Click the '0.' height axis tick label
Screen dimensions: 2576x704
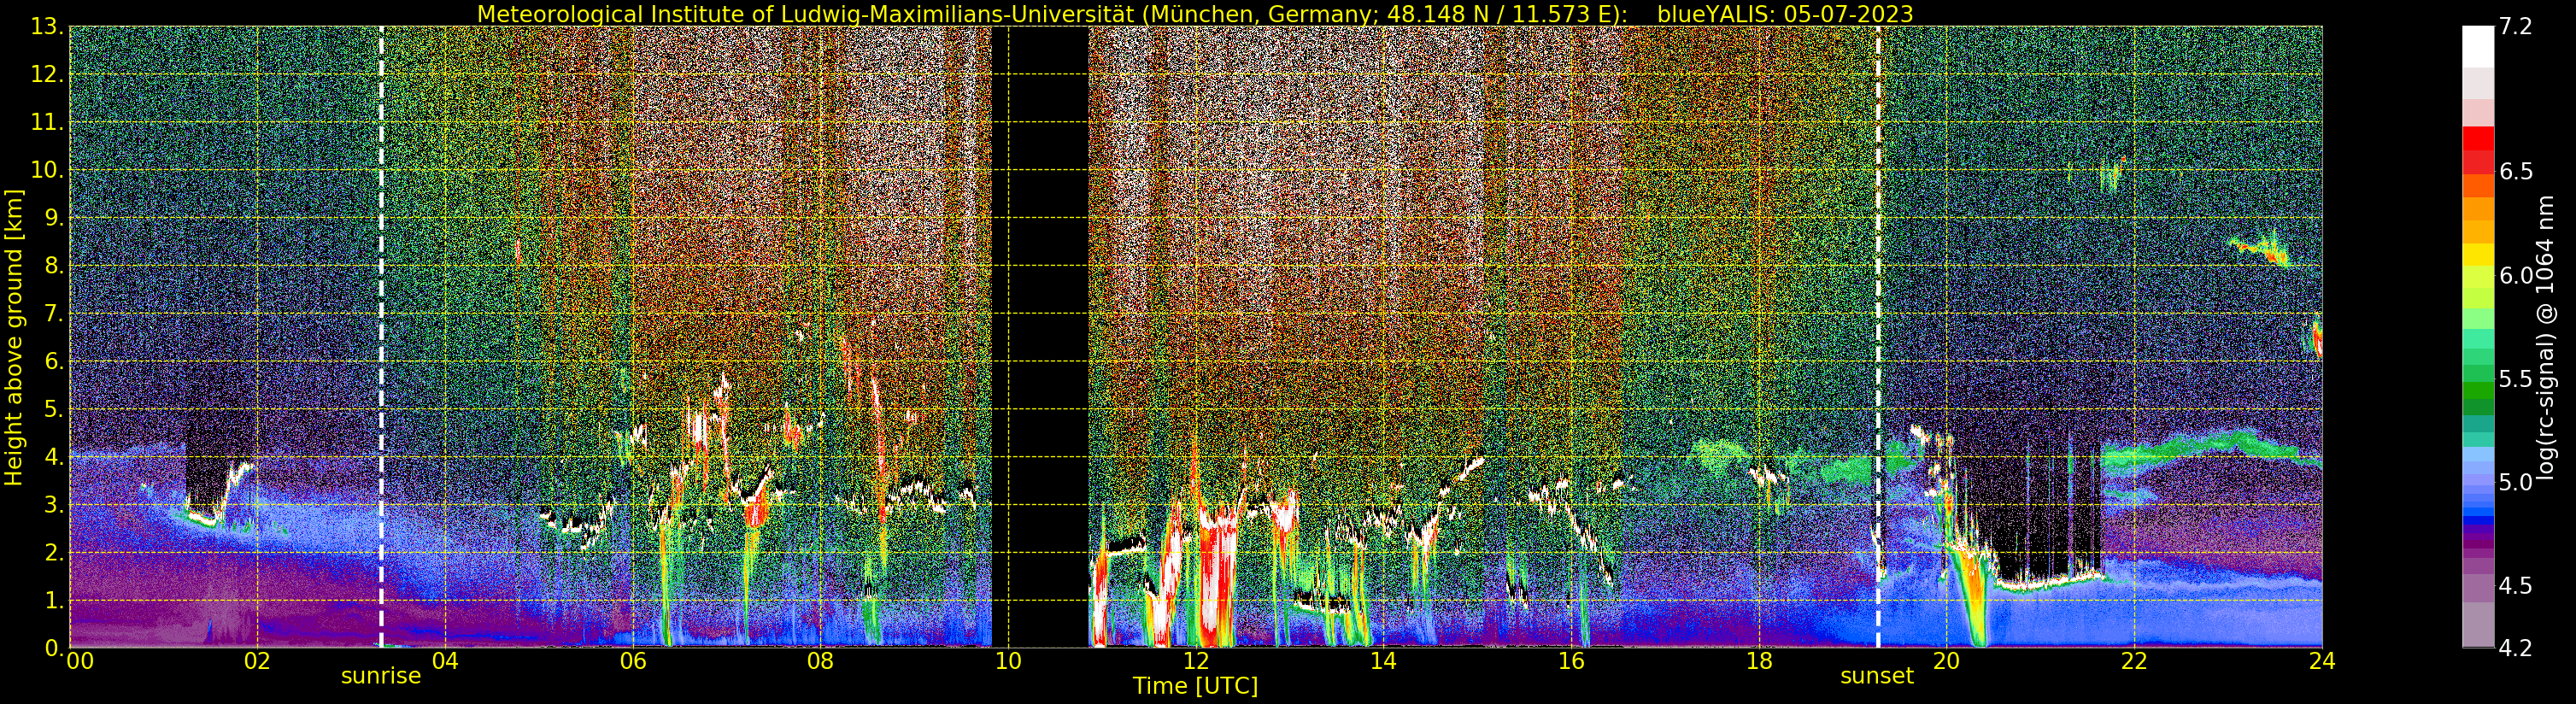click(54, 648)
